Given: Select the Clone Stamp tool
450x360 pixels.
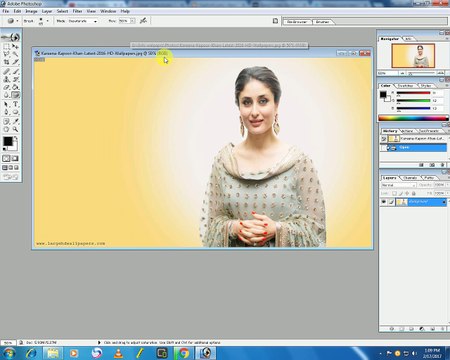Looking at the screenshot, I should click(x=6, y=79).
